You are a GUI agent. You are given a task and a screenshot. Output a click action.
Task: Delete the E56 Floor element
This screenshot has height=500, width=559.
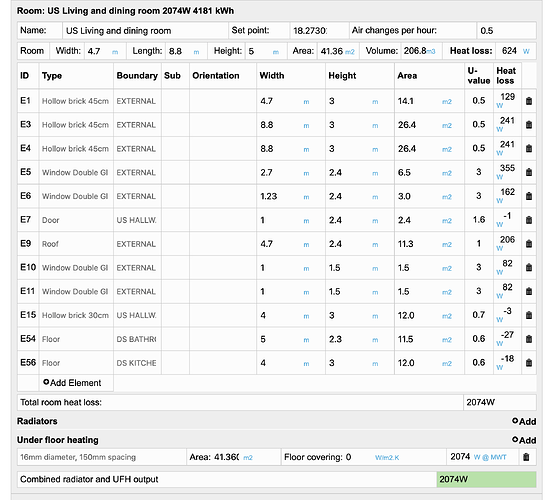coord(529,363)
